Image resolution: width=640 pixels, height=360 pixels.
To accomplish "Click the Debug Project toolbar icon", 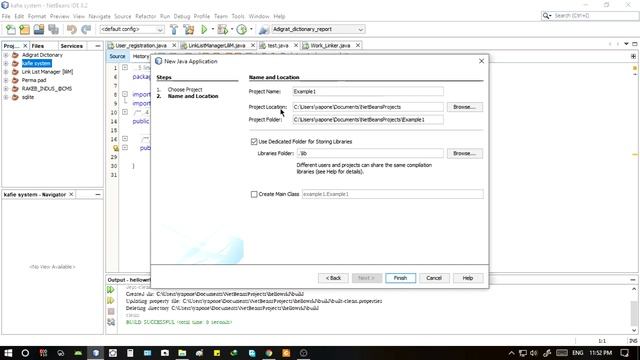I will click(x=223, y=29).
